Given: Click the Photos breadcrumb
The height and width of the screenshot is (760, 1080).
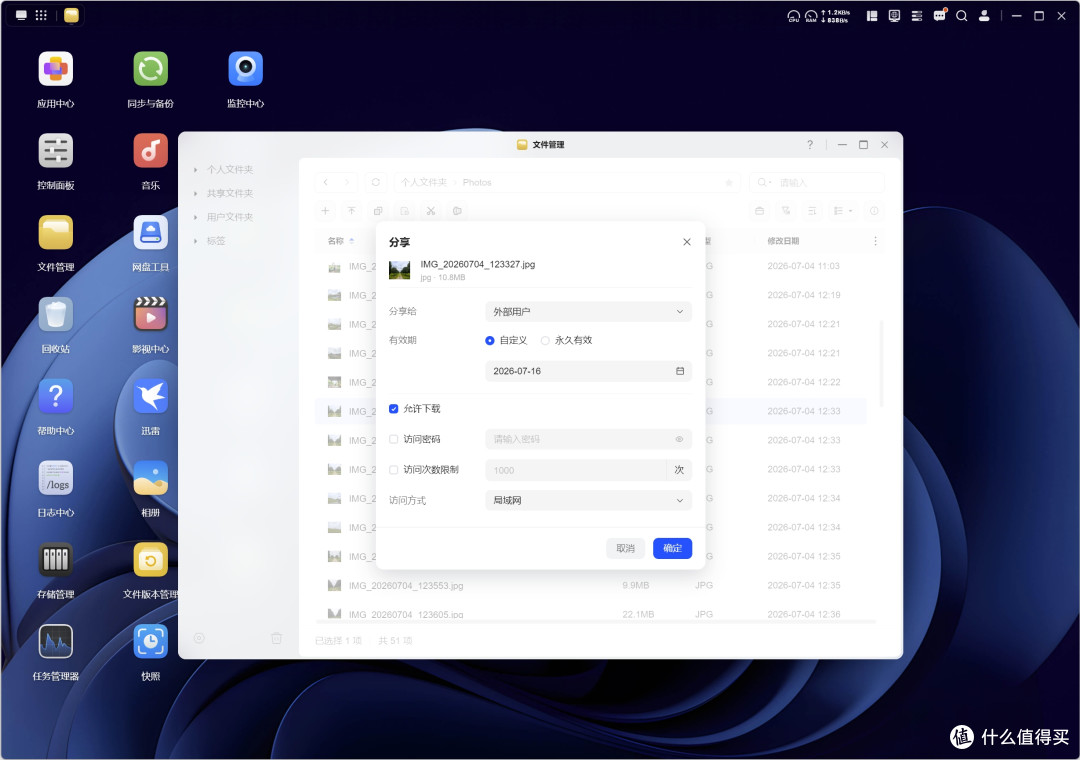Looking at the screenshot, I should (x=477, y=183).
